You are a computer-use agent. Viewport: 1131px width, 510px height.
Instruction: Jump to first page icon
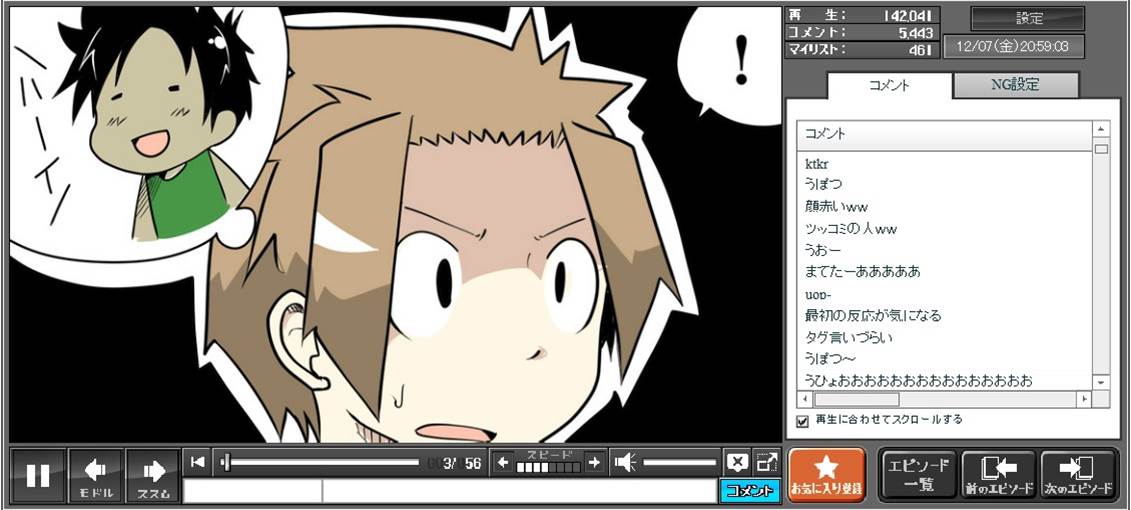click(x=198, y=461)
